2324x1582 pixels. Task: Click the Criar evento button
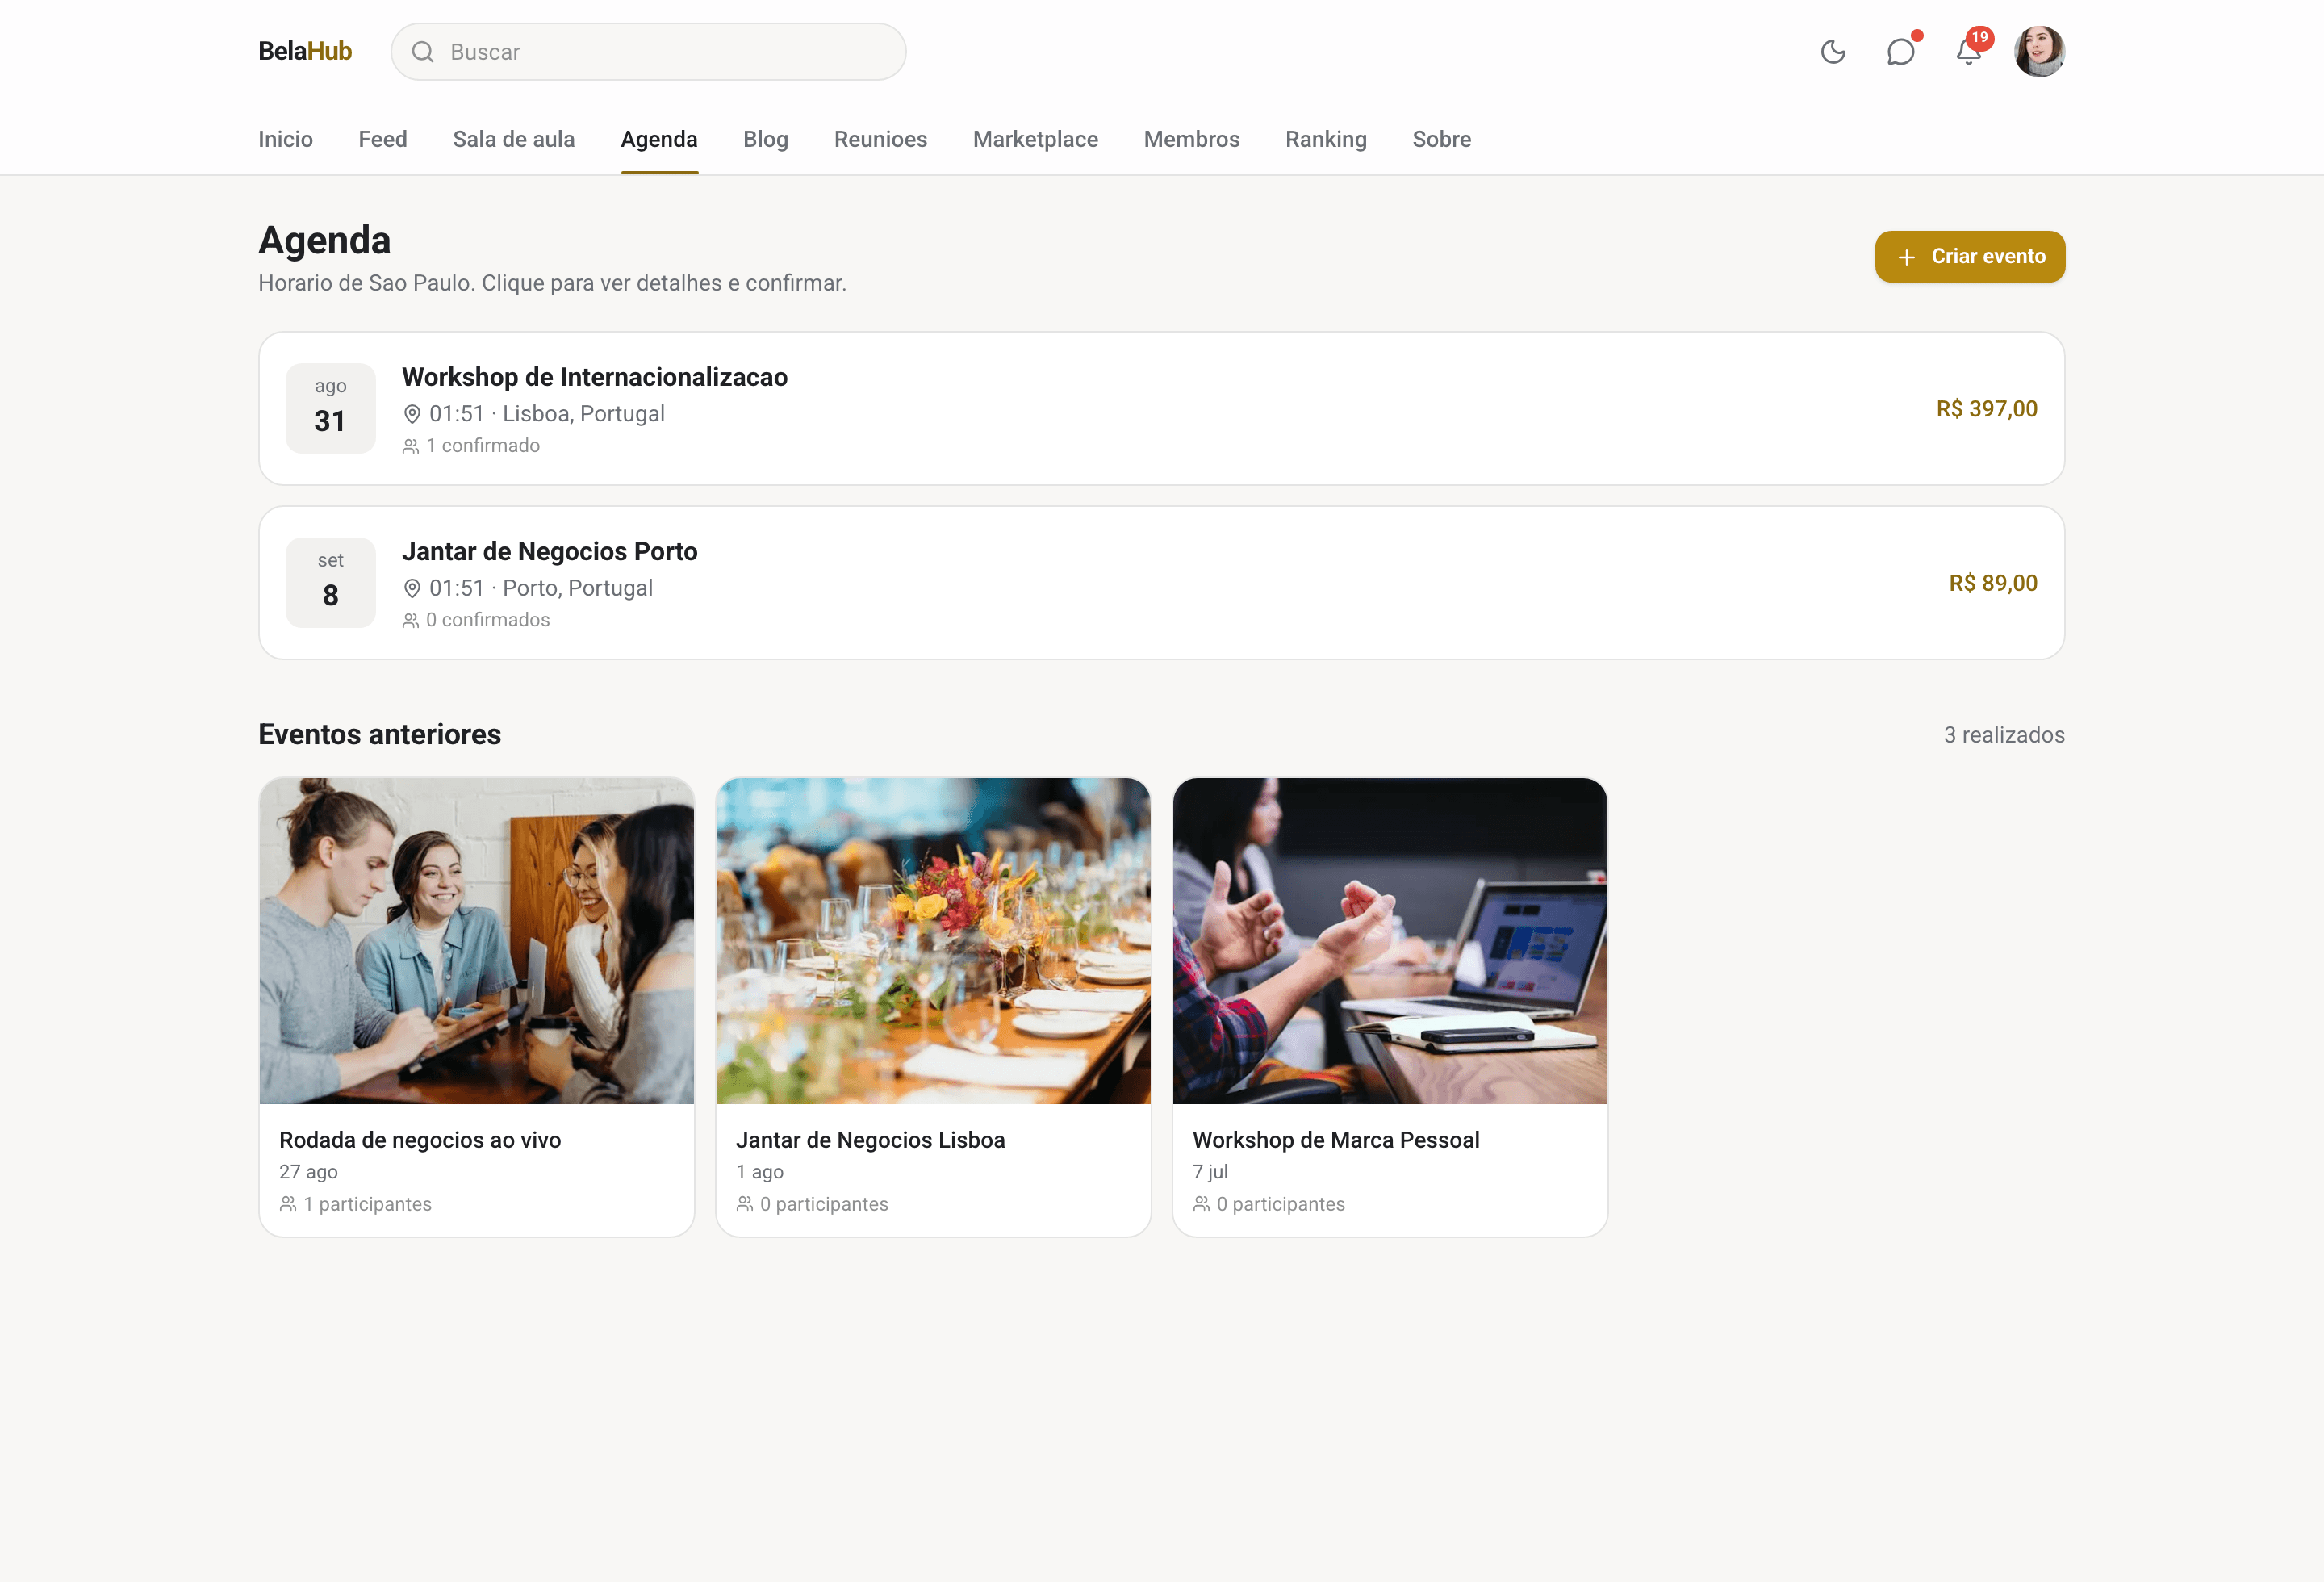point(1969,257)
